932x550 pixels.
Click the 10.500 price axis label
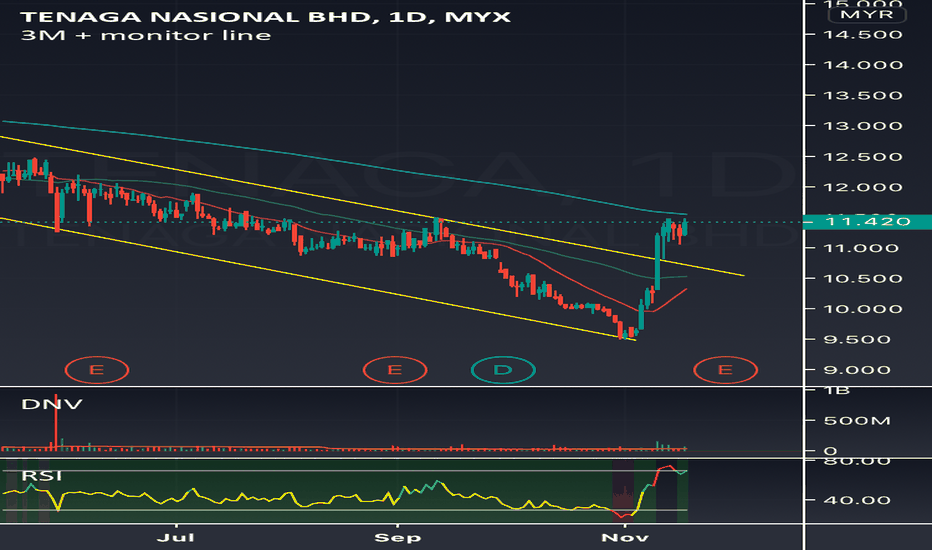862,279
